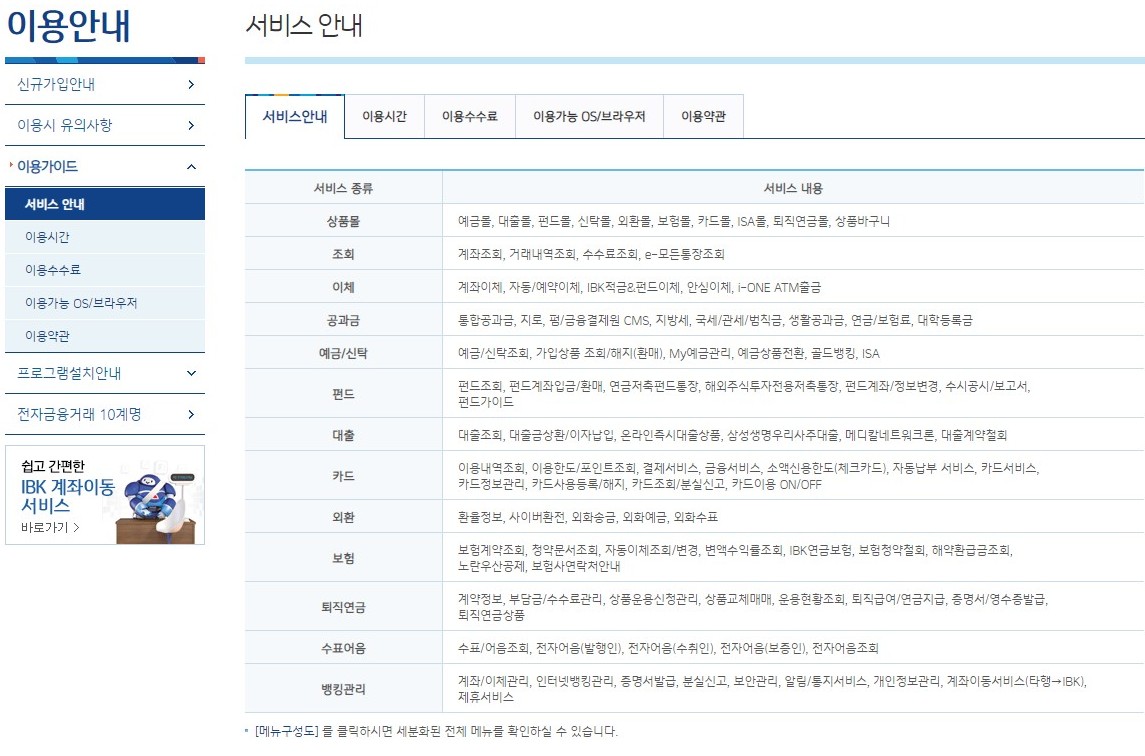Select 상품몰 row label
Viewport: 1145px width, 756px height.
(343, 221)
